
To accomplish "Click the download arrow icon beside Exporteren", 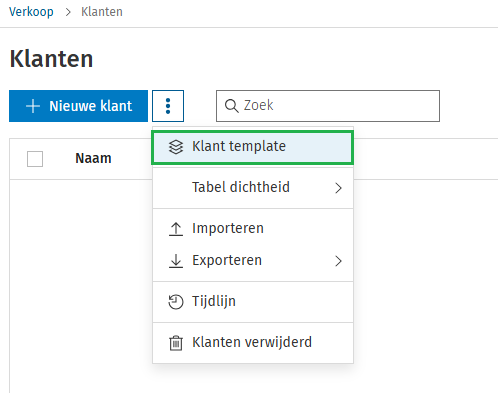I will (176, 261).
